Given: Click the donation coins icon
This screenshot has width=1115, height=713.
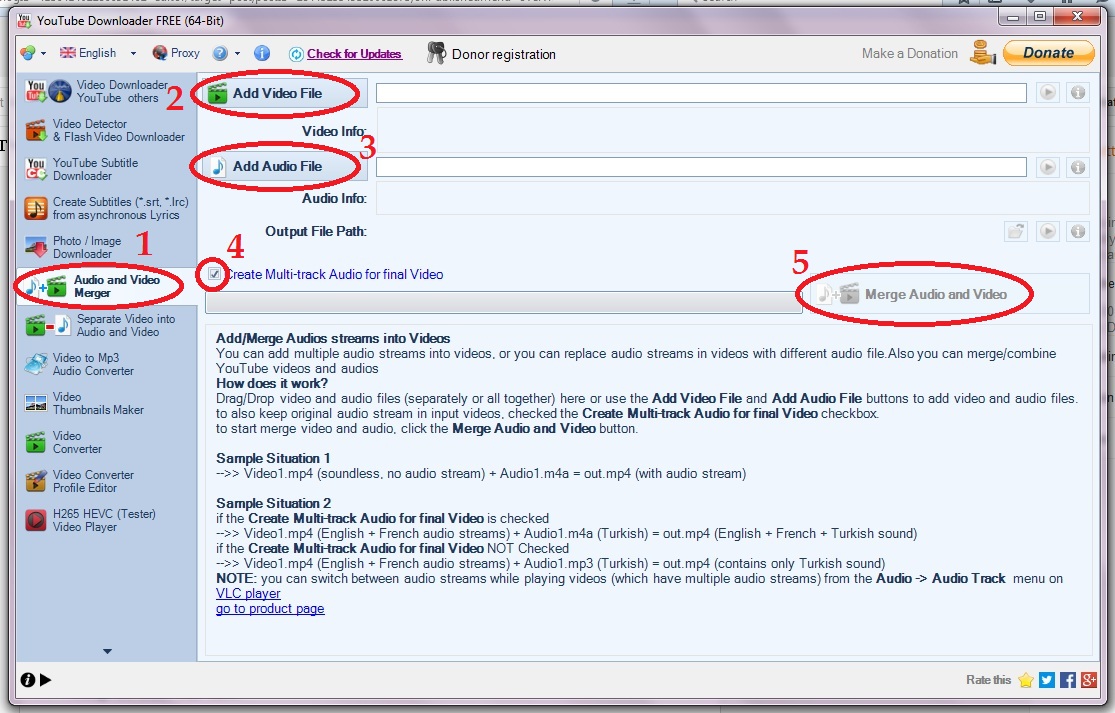Looking at the screenshot, I should [983, 53].
